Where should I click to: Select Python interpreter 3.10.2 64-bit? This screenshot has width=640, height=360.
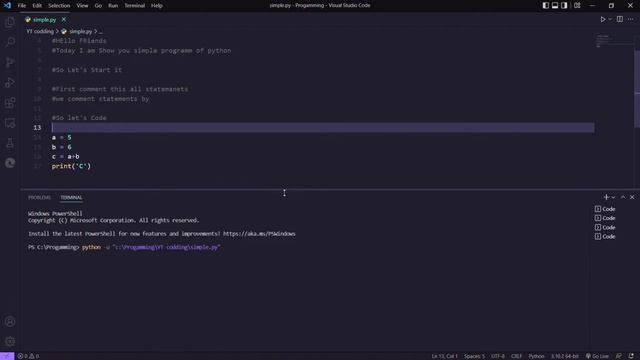[x=565, y=356]
